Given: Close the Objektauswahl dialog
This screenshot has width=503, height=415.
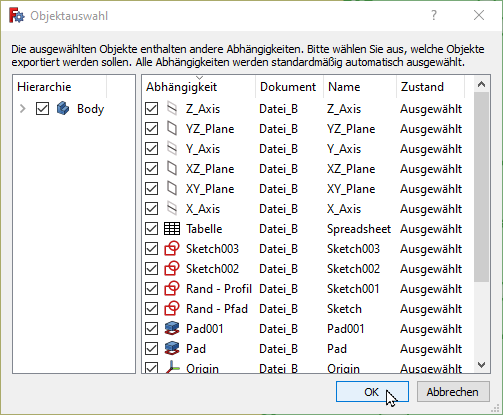Looking at the screenshot, I should coord(479,15).
